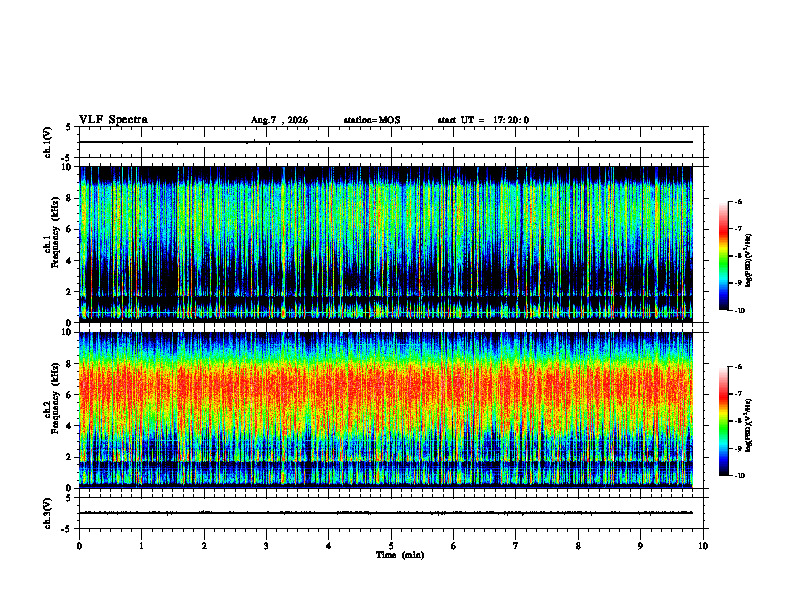Click inside the ch.1 spectrogram plot
This screenshot has height=612, width=792.
(386, 244)
